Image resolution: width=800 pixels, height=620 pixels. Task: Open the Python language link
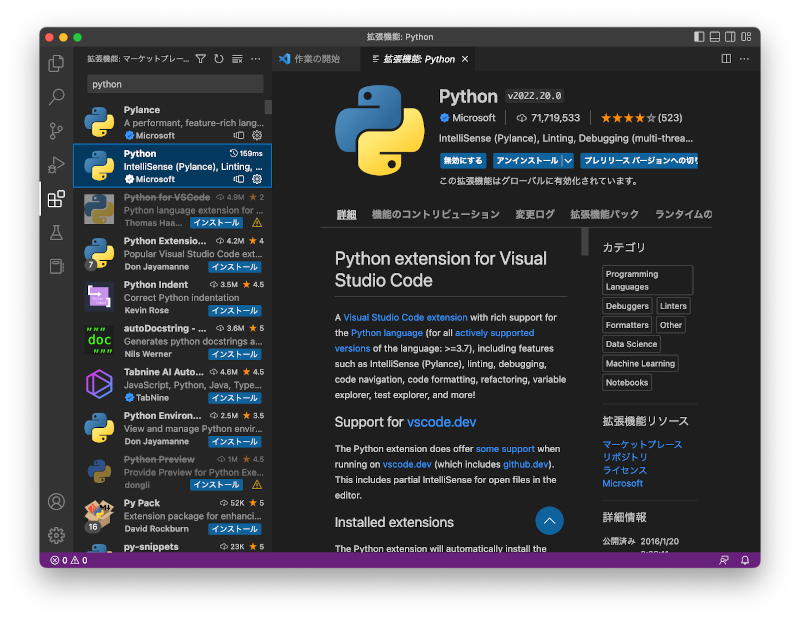[387, 333]
